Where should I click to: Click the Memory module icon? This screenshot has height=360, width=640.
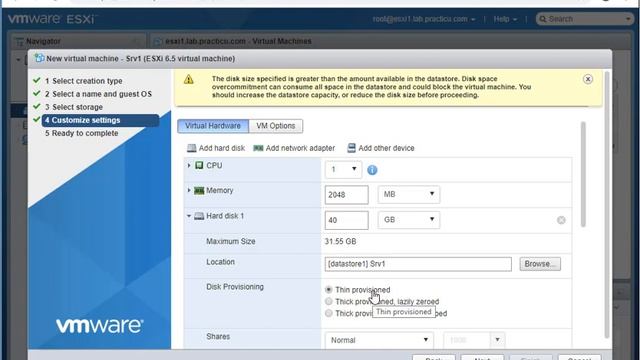click(x=199, y=191)
